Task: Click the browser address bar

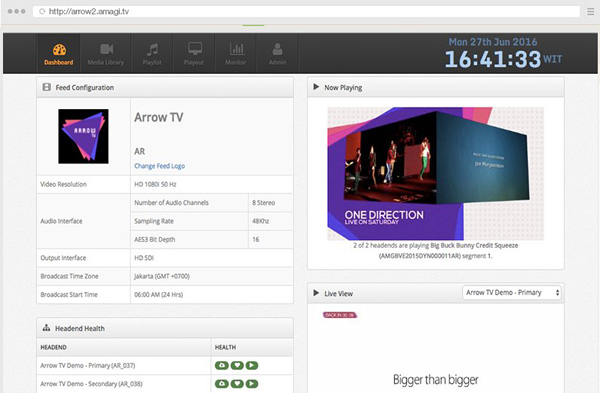Action: pos(307,11)
